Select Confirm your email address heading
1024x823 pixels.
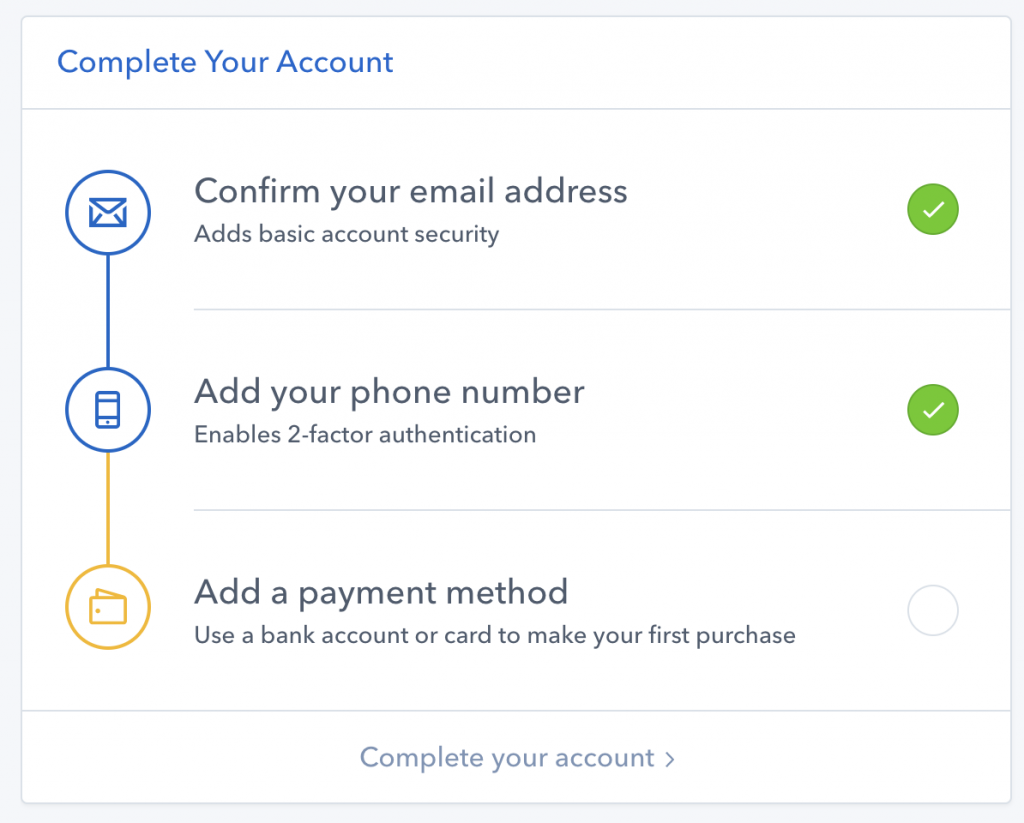pyautogui.click(x=411, y=191)
